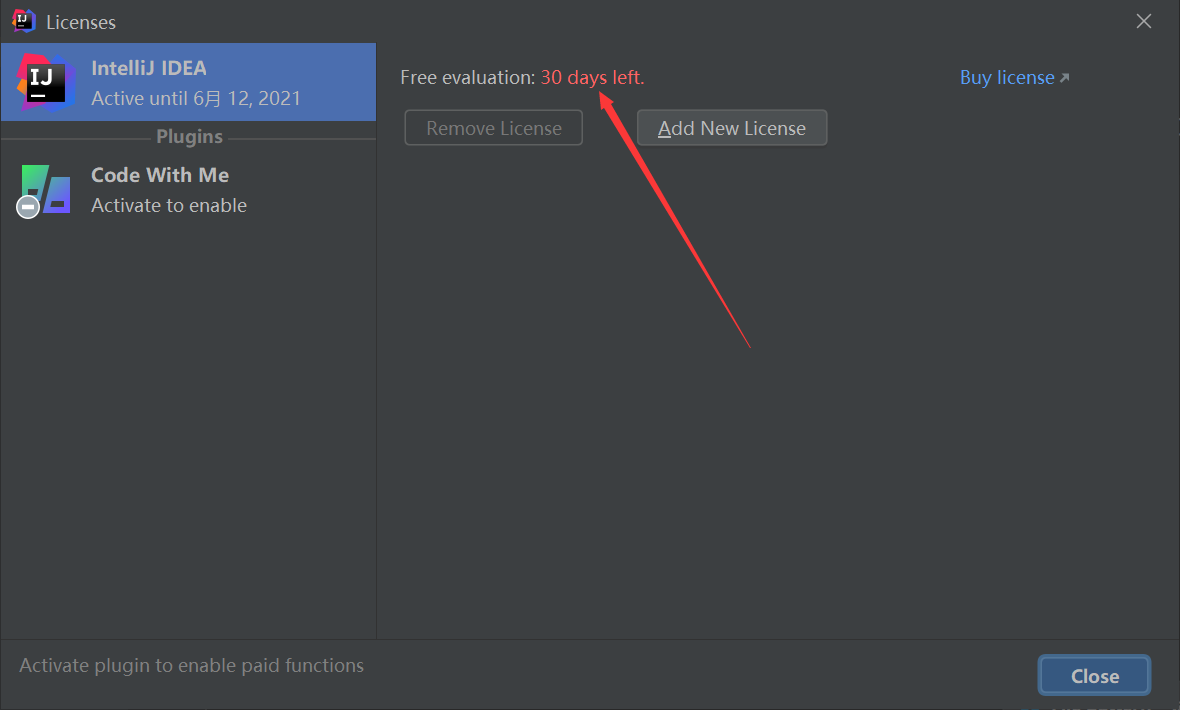The width and height of the screenshot is (1180, 710).
Task: Close the Licenses dialog with the X
Action: 1144,21
